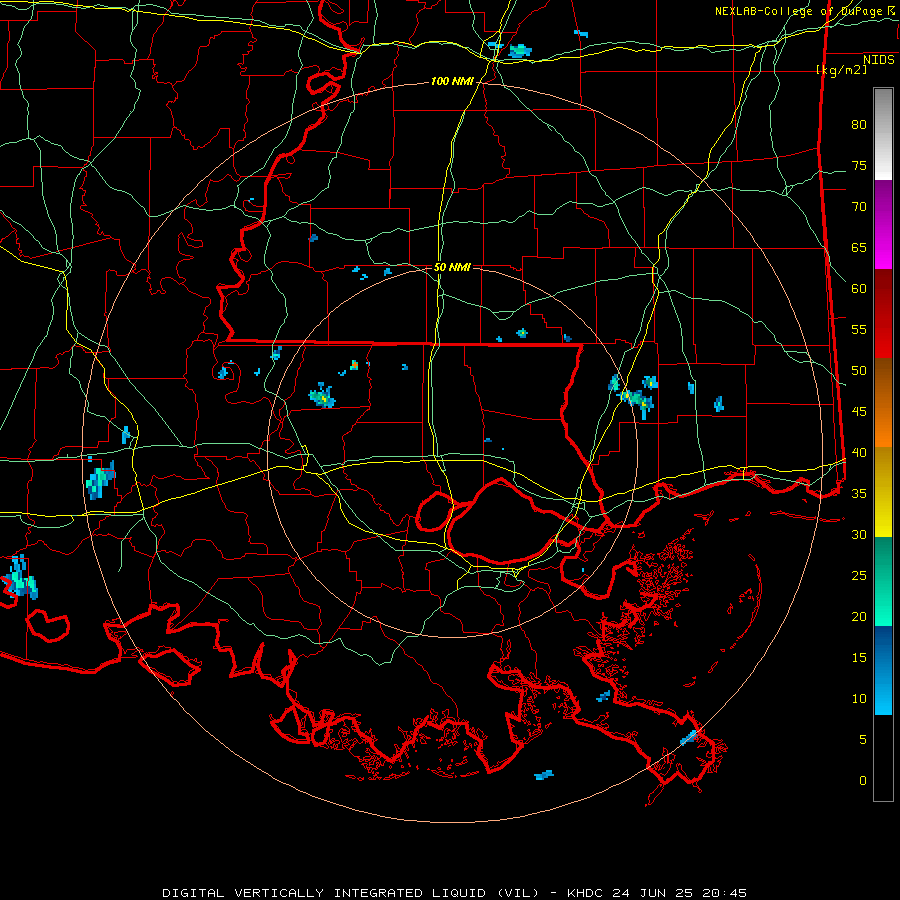Click scale value 75 on the legend
Image resolution: width=900 pixels, height=900 pixels.
click(x=859, y=165)
